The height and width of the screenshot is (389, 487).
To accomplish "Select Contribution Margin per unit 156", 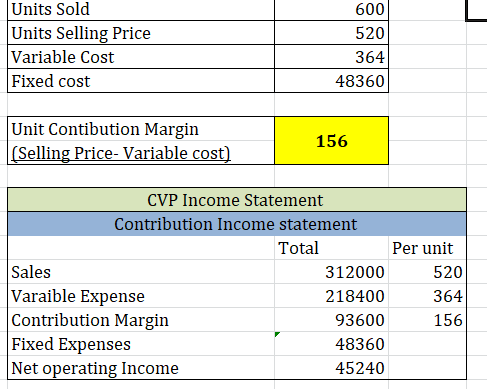I will (448, 320).
